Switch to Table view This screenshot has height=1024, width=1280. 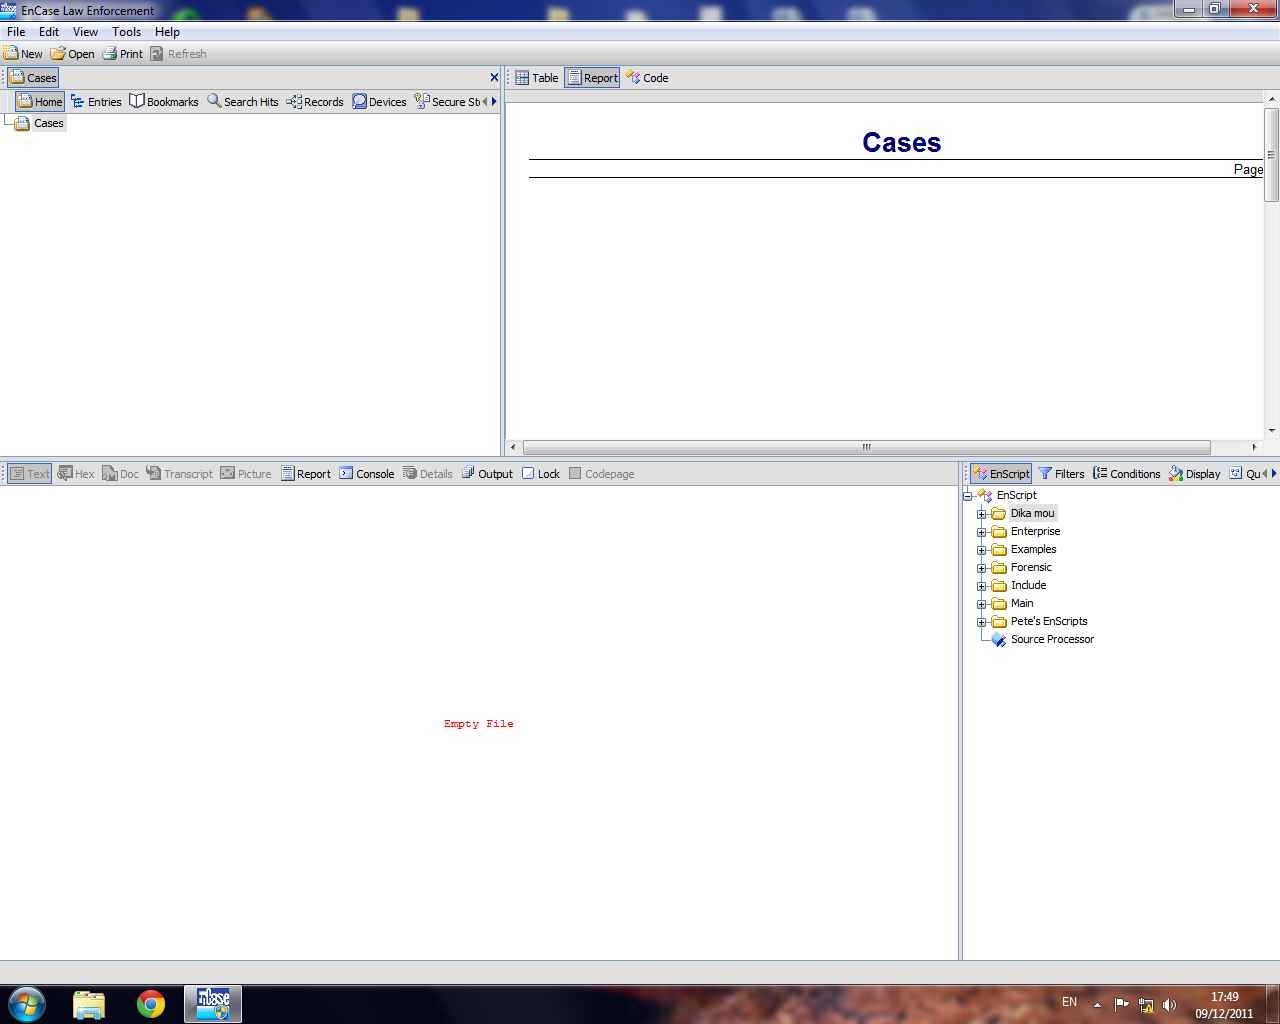pos(537,78)
